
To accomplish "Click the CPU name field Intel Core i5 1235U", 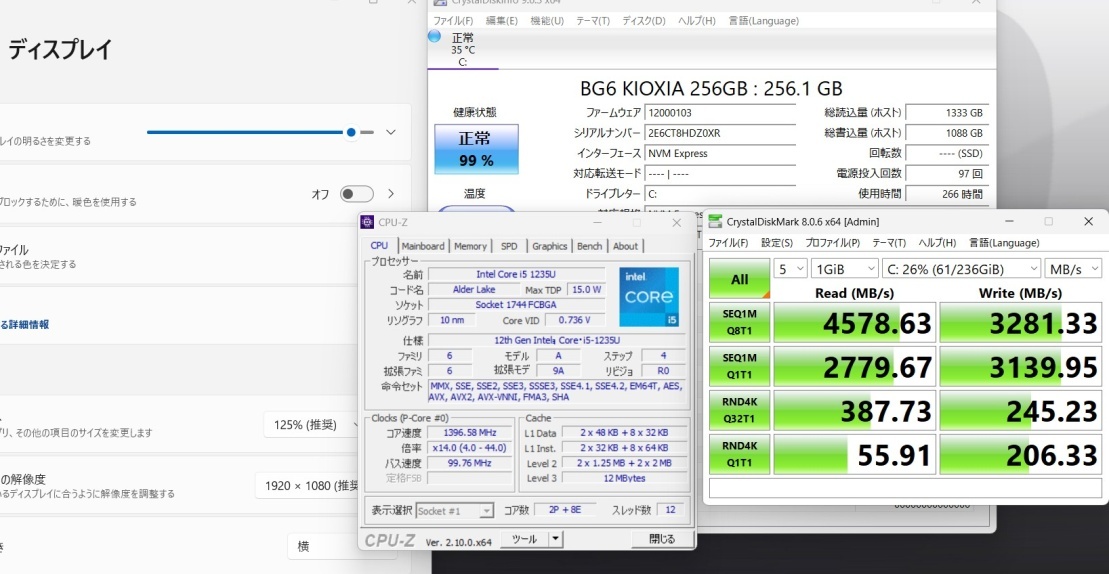I will 516,274.
